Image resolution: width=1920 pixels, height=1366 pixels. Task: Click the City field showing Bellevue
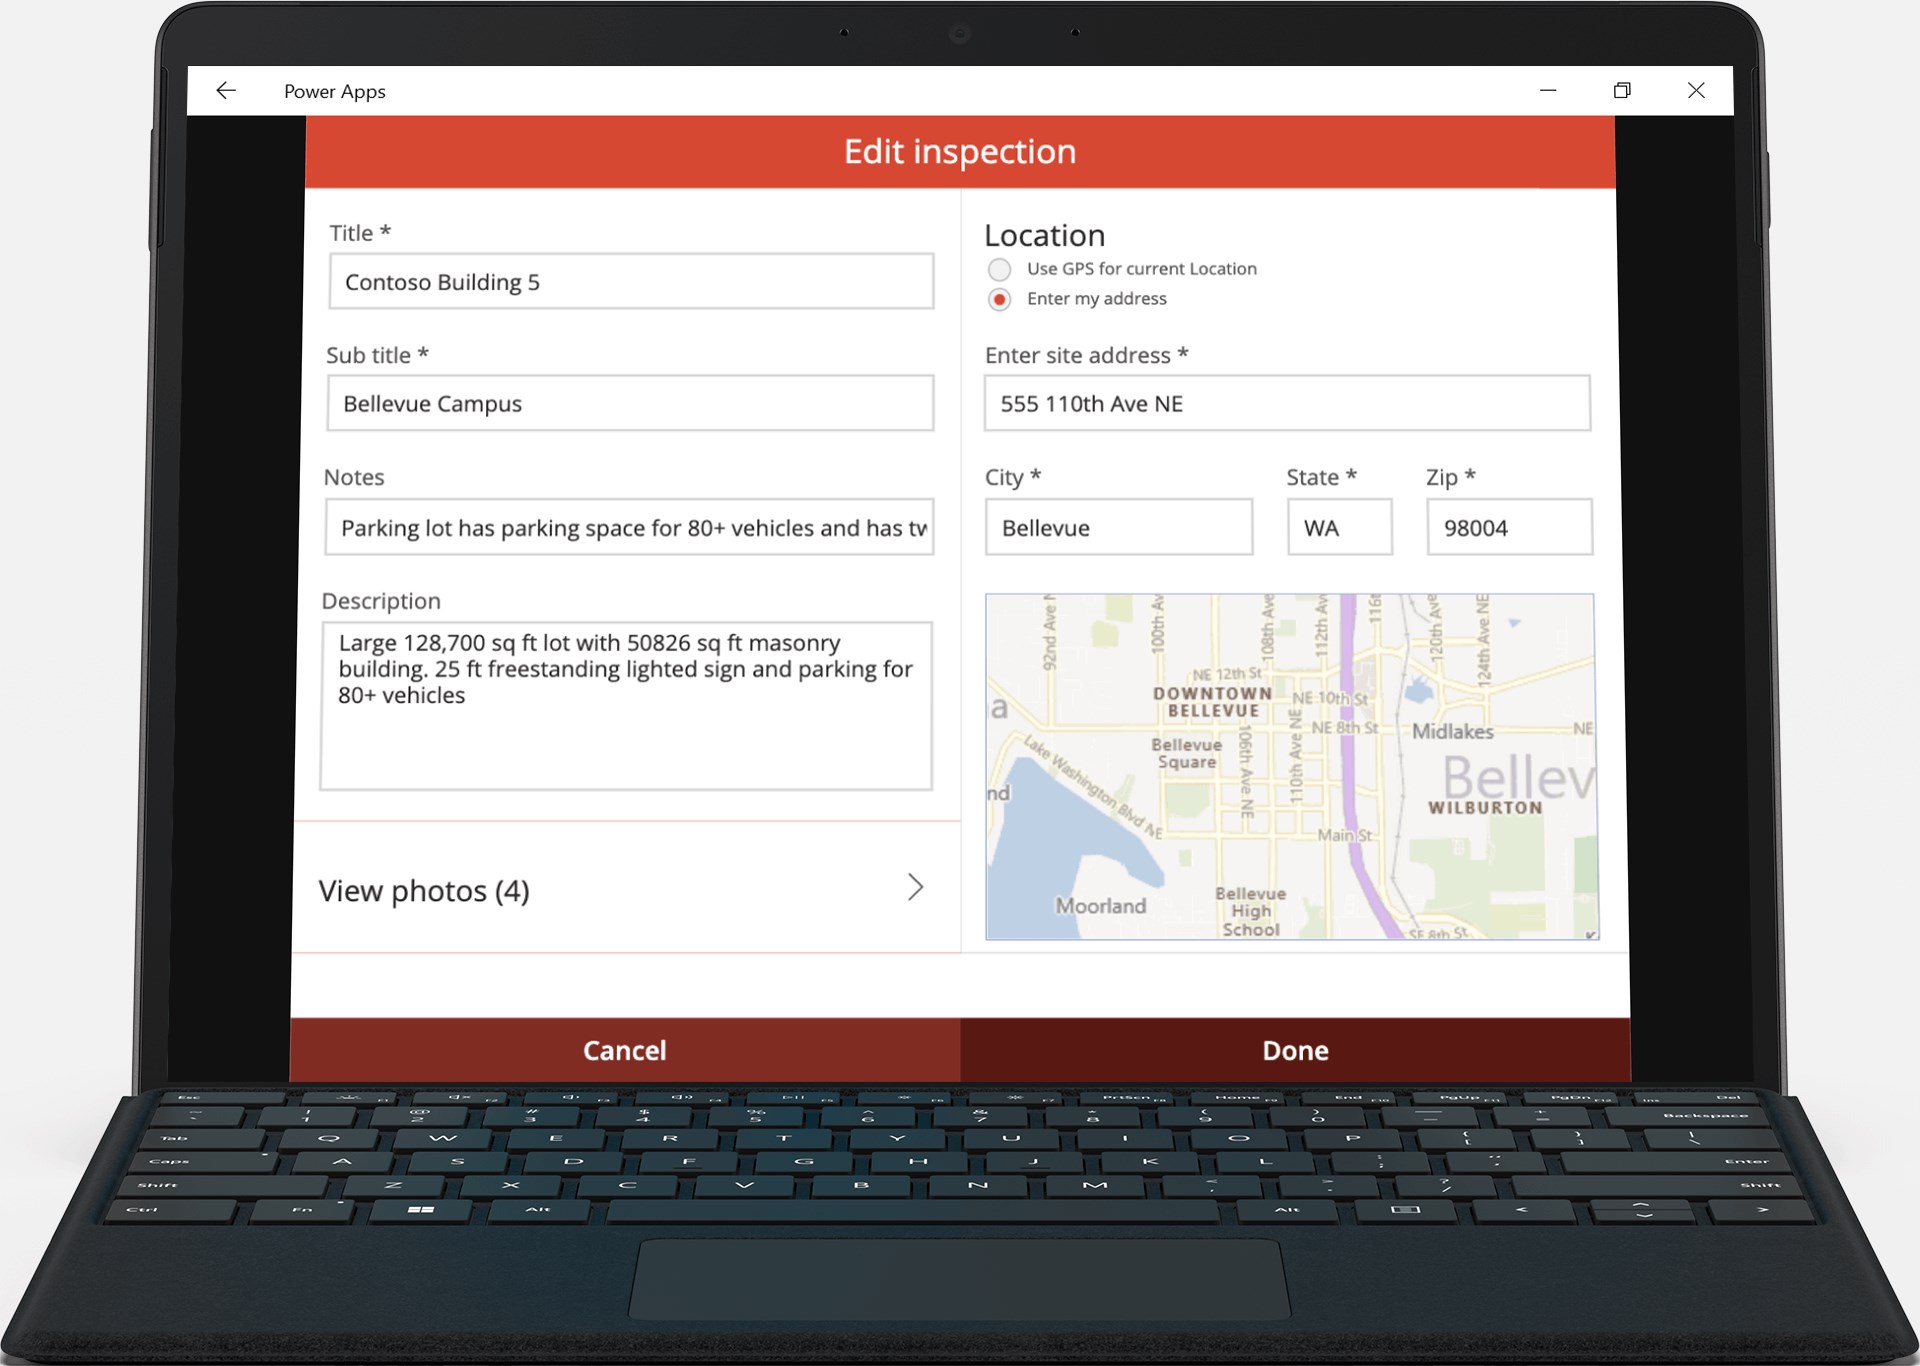click(1118, 527)
